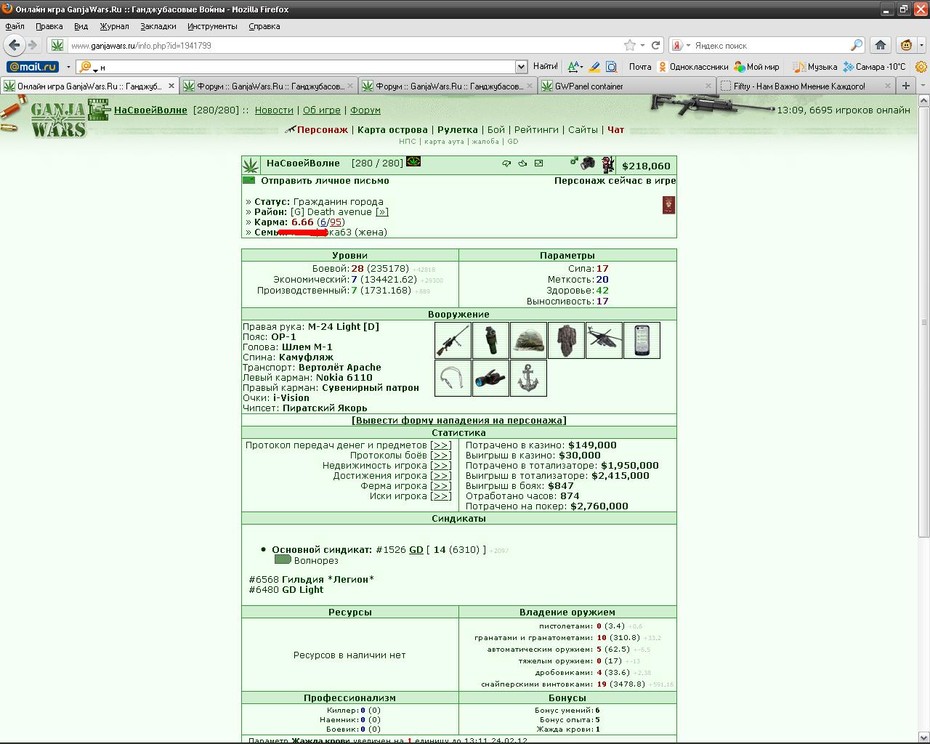Click the cannabis leaf icon in profile header

tap(251, 165)
